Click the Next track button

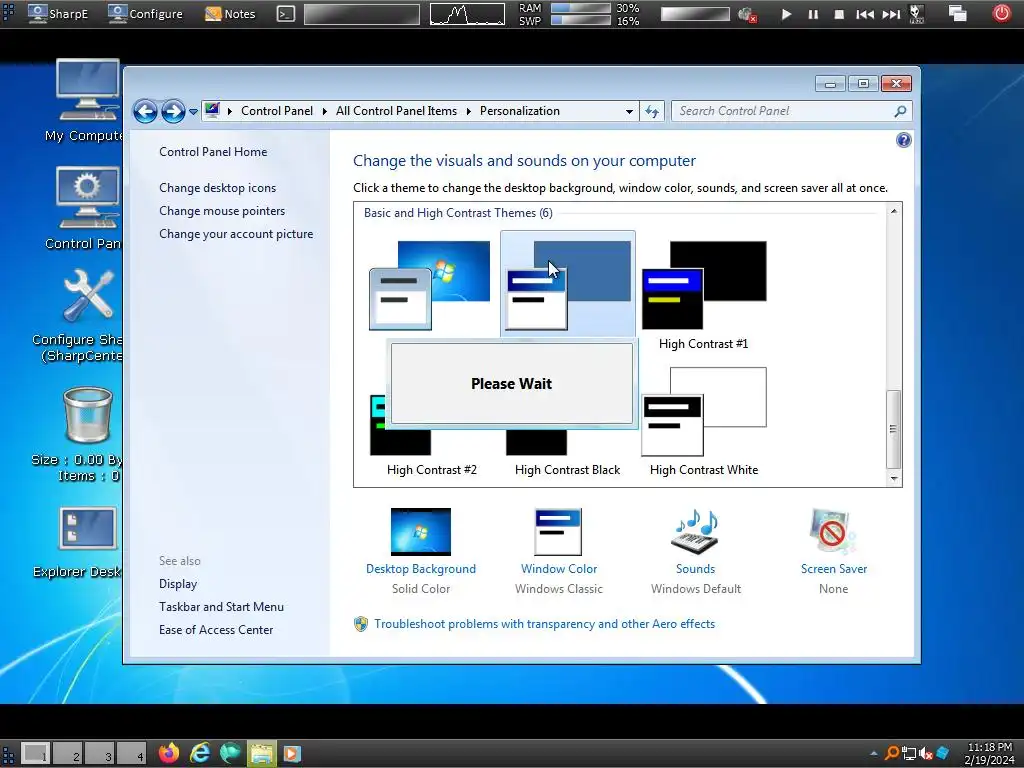pyautogui.click(x=891, y=14)
